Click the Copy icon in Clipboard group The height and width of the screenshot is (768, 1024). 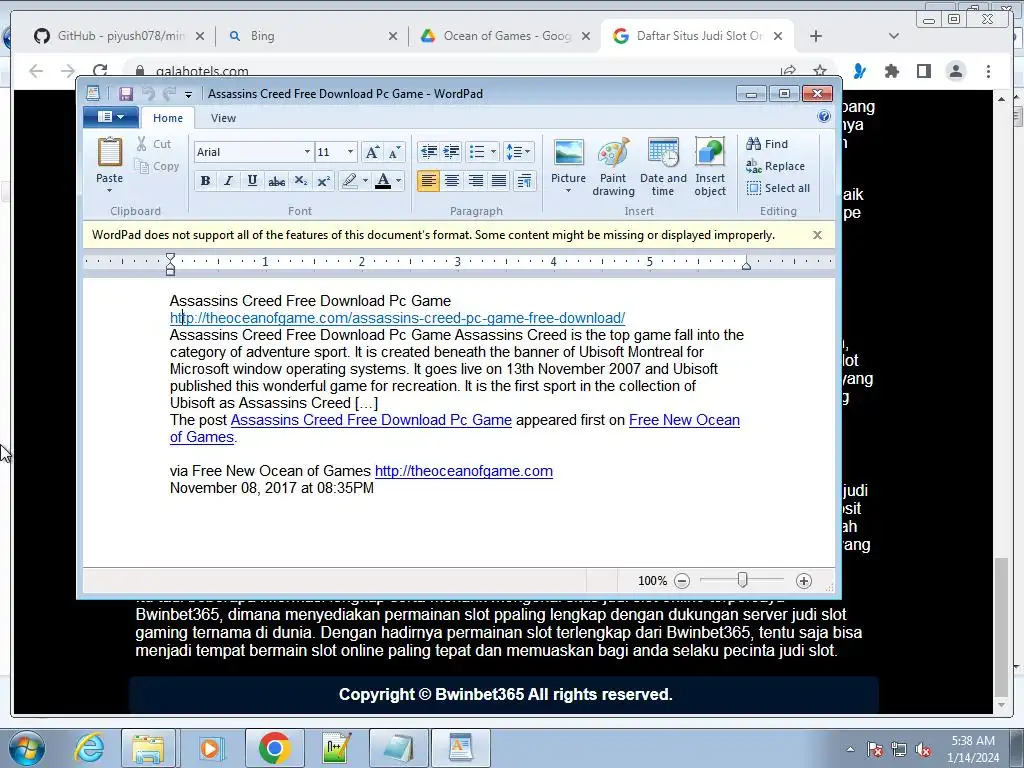(142, 166)
